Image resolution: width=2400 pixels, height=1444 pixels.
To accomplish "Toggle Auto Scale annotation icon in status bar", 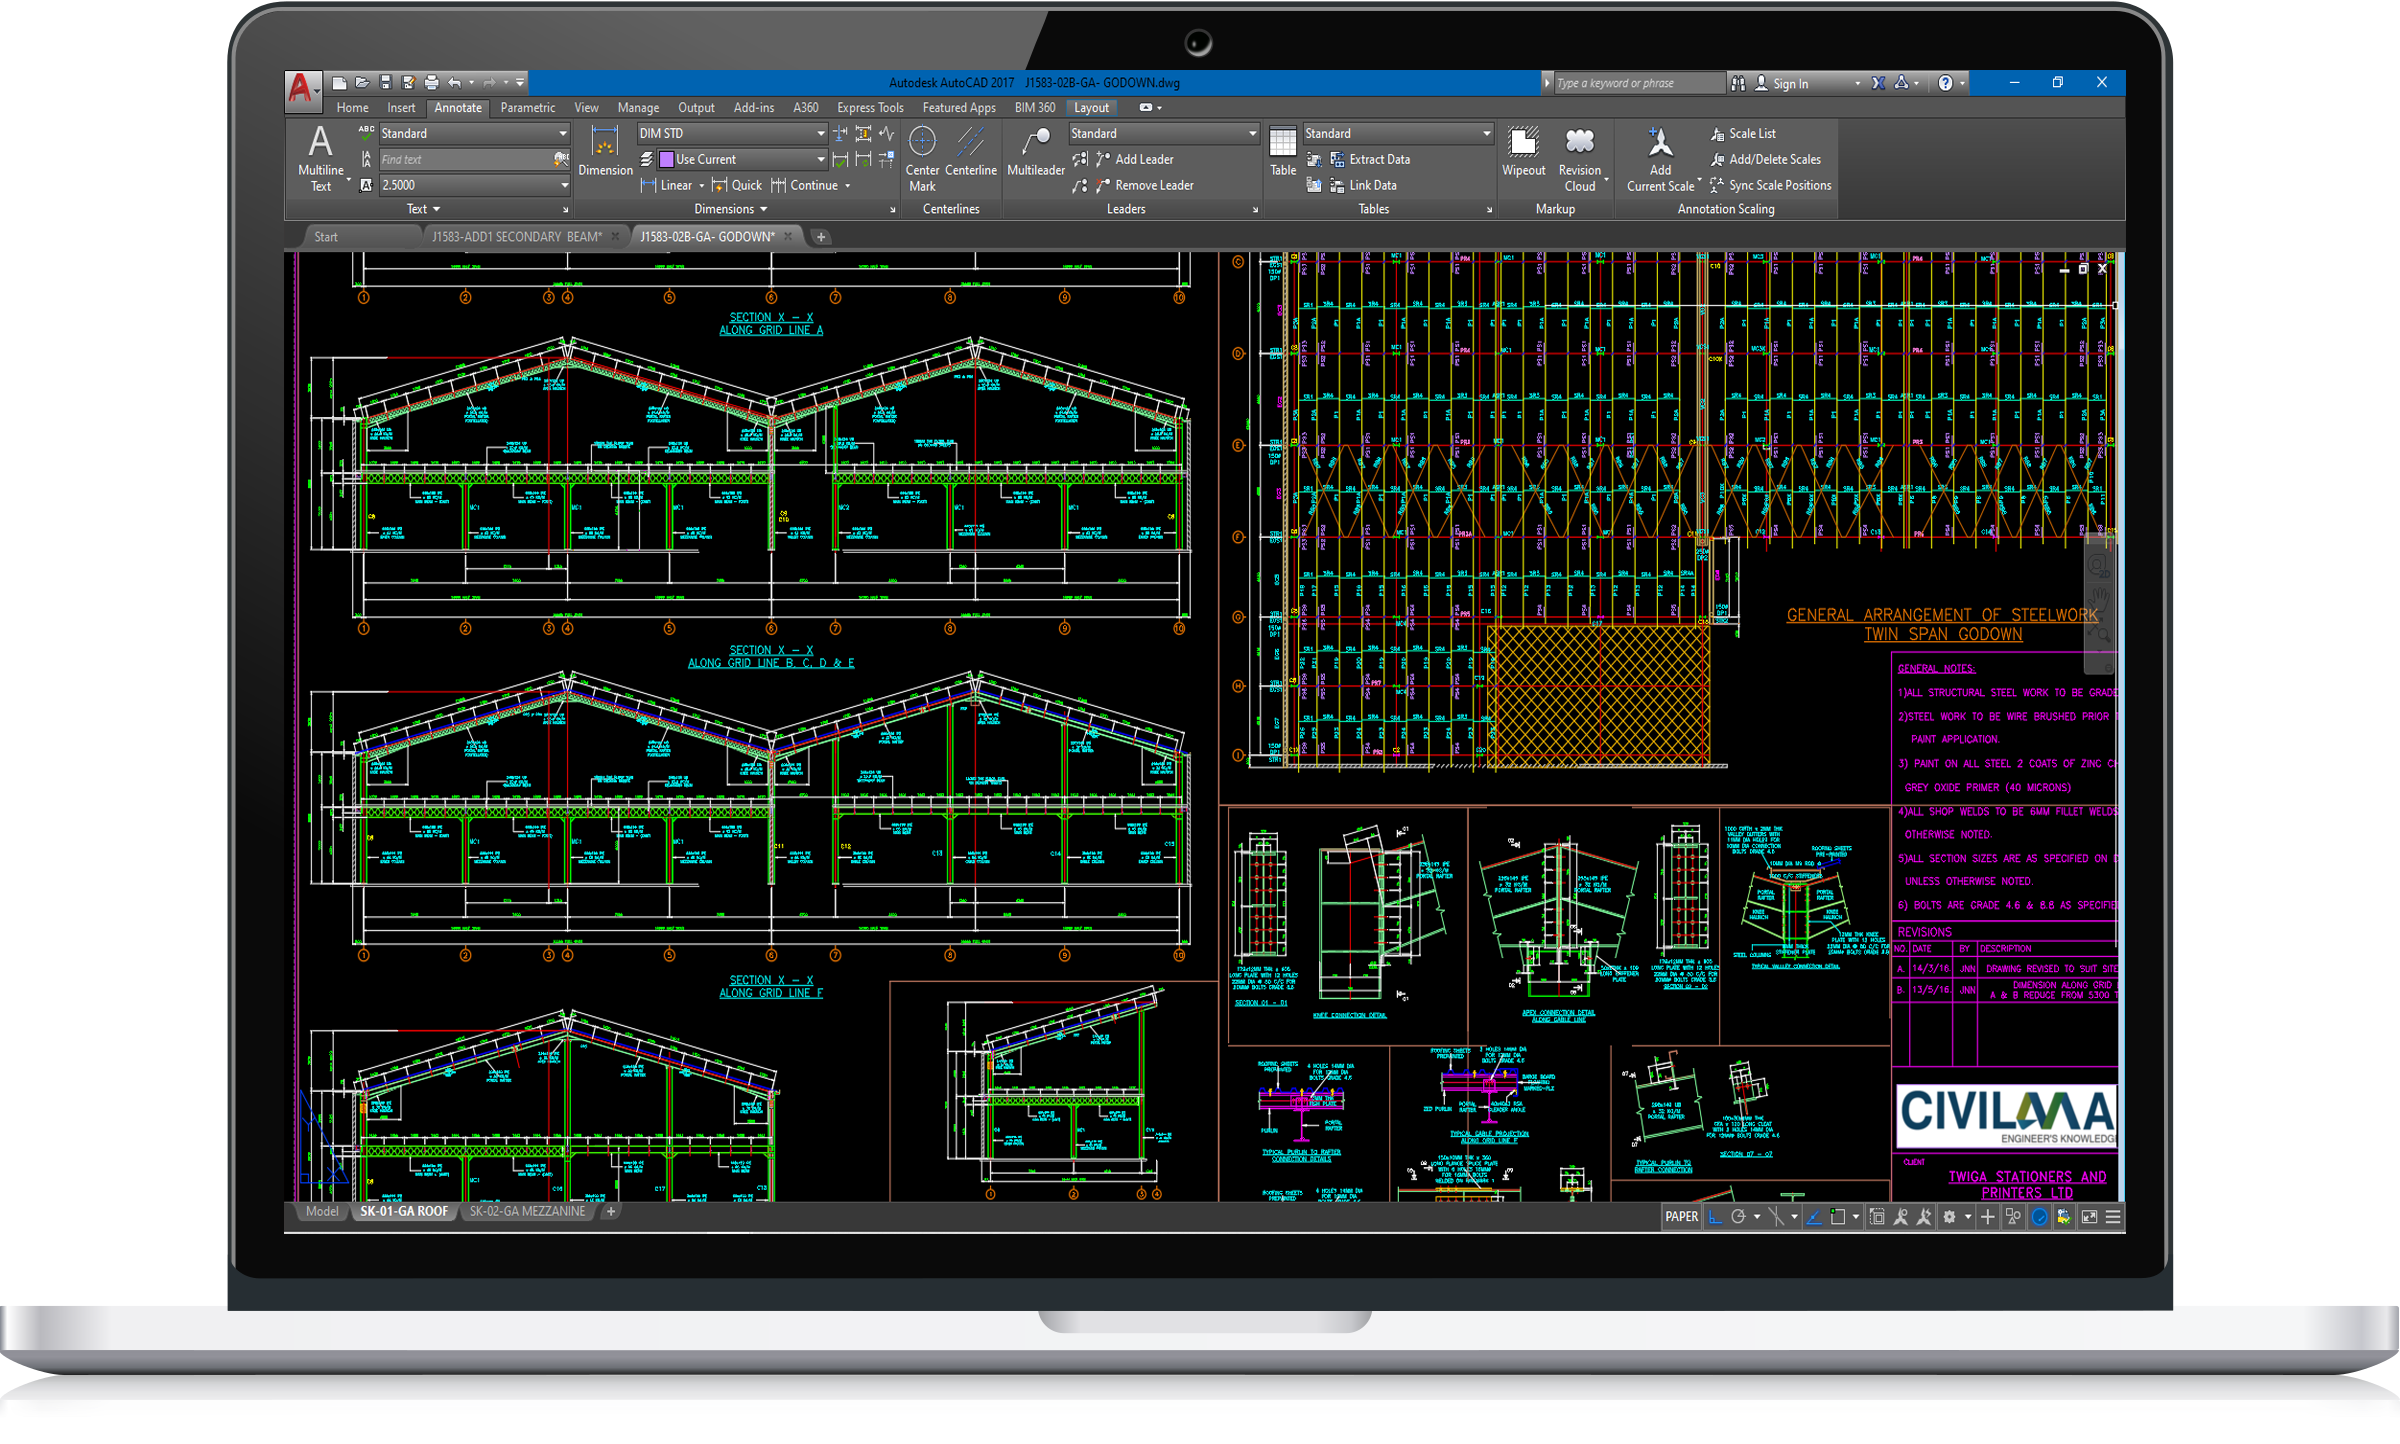I will pyautogui.click(x=1924, y=1217).
